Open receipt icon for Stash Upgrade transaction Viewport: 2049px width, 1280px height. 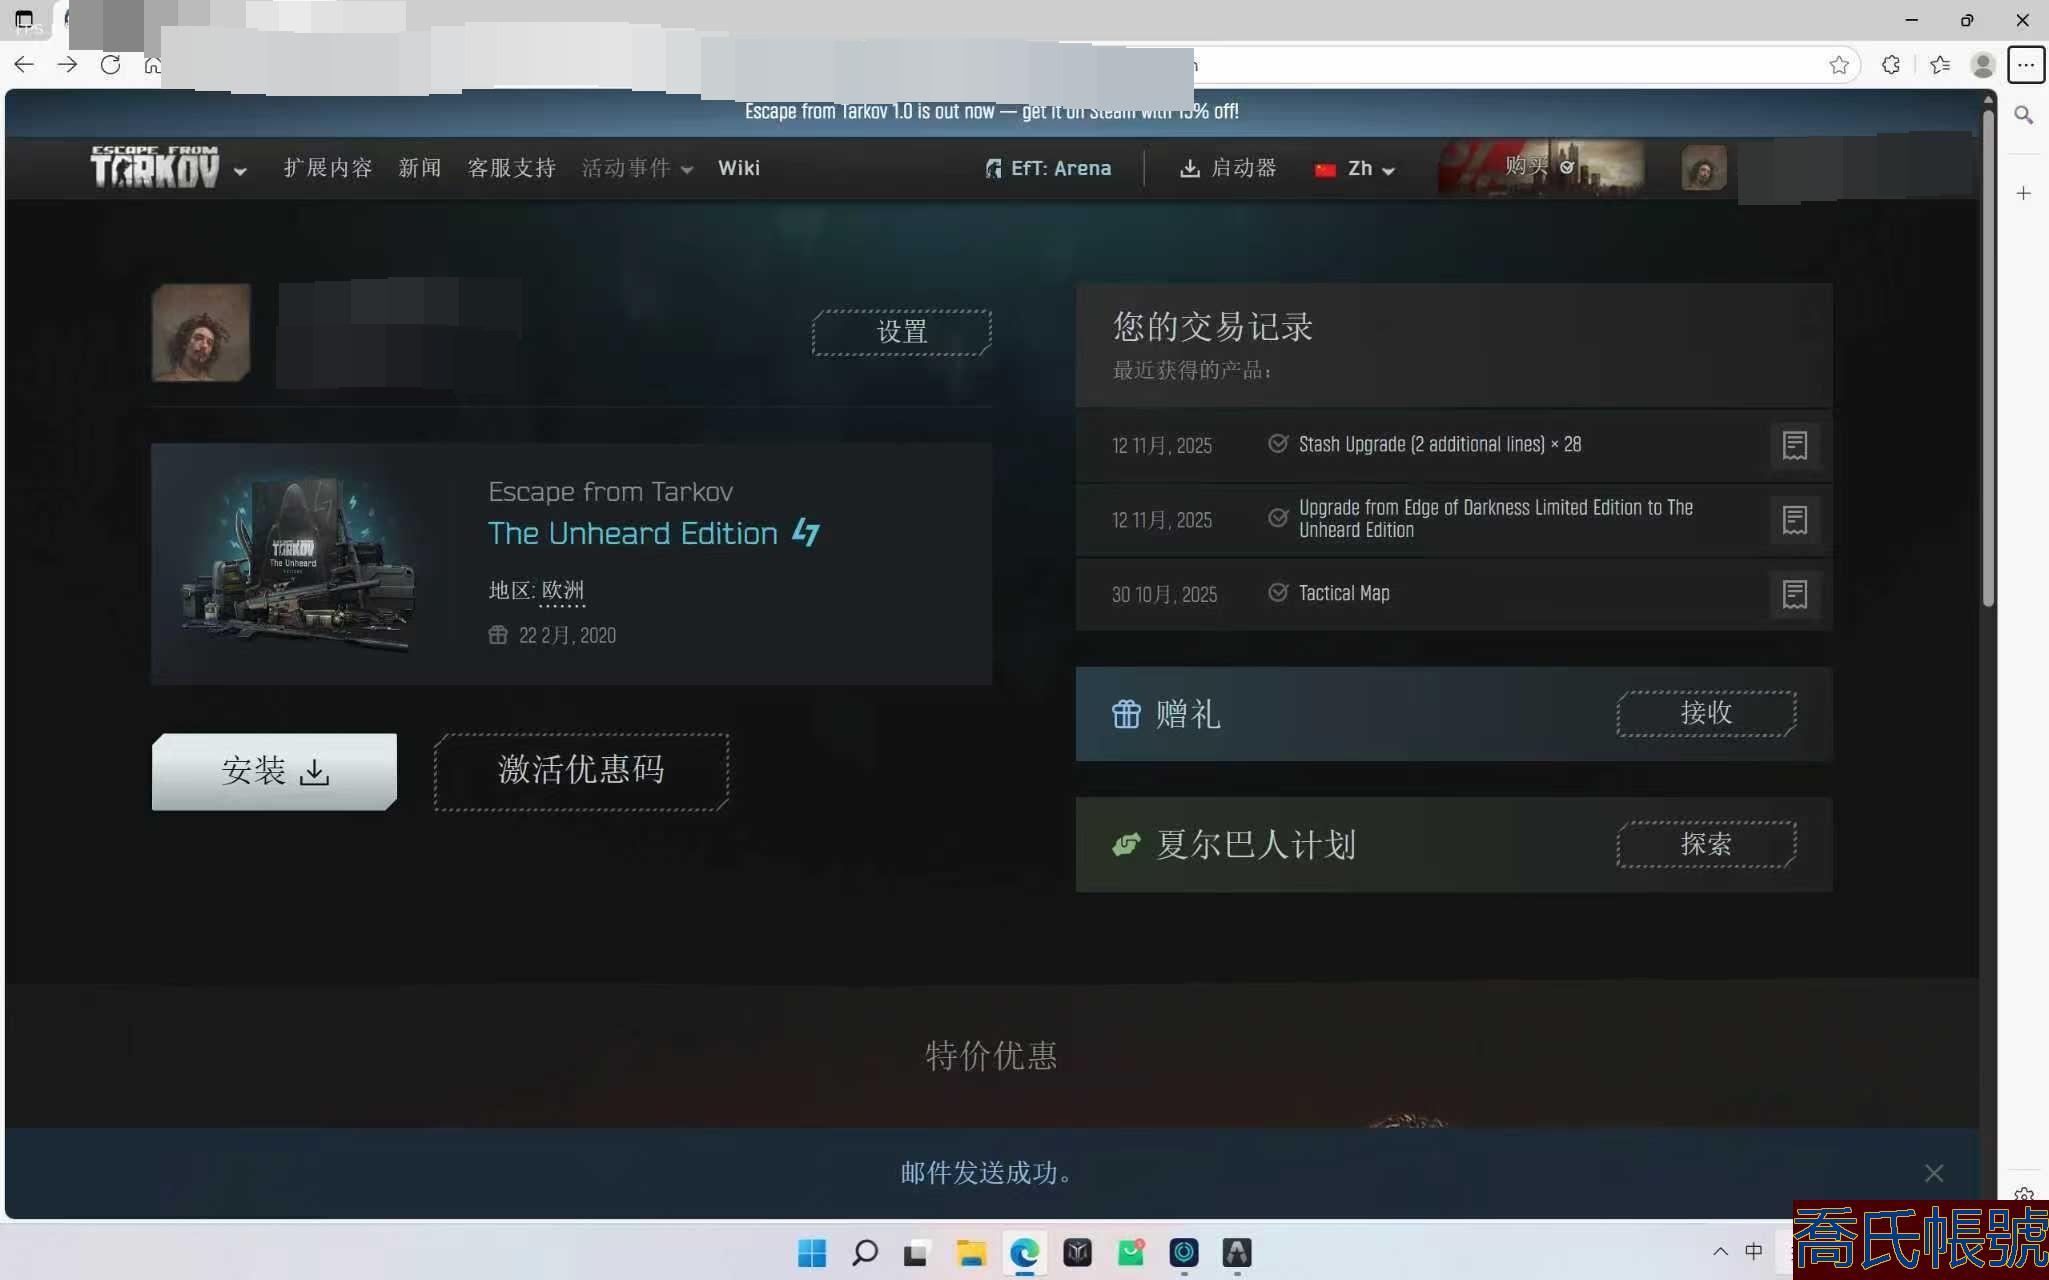(1794, 445)
